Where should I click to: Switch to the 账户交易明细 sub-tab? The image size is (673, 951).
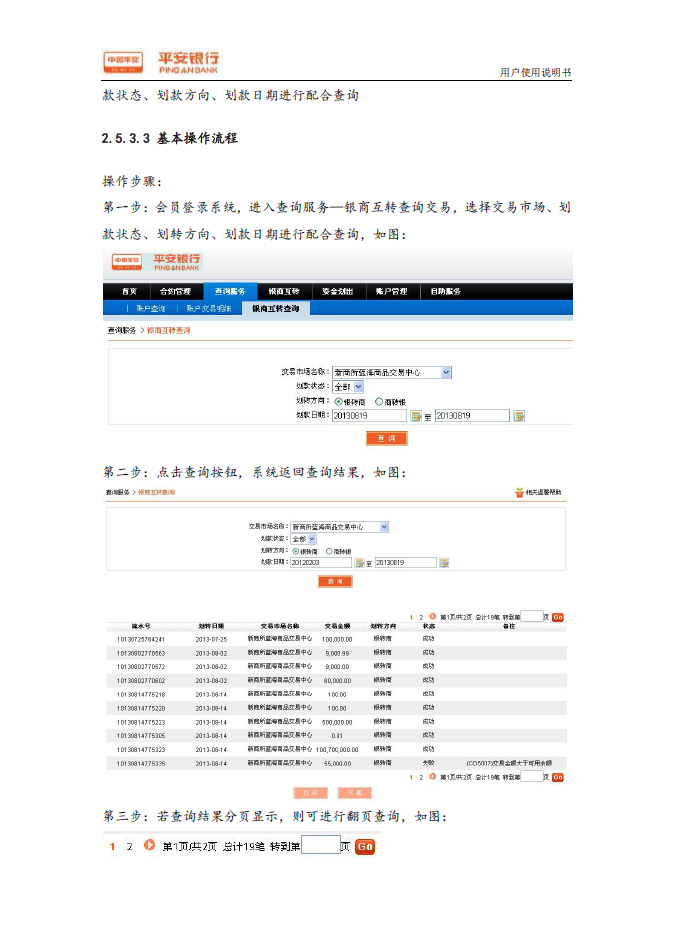209,309
